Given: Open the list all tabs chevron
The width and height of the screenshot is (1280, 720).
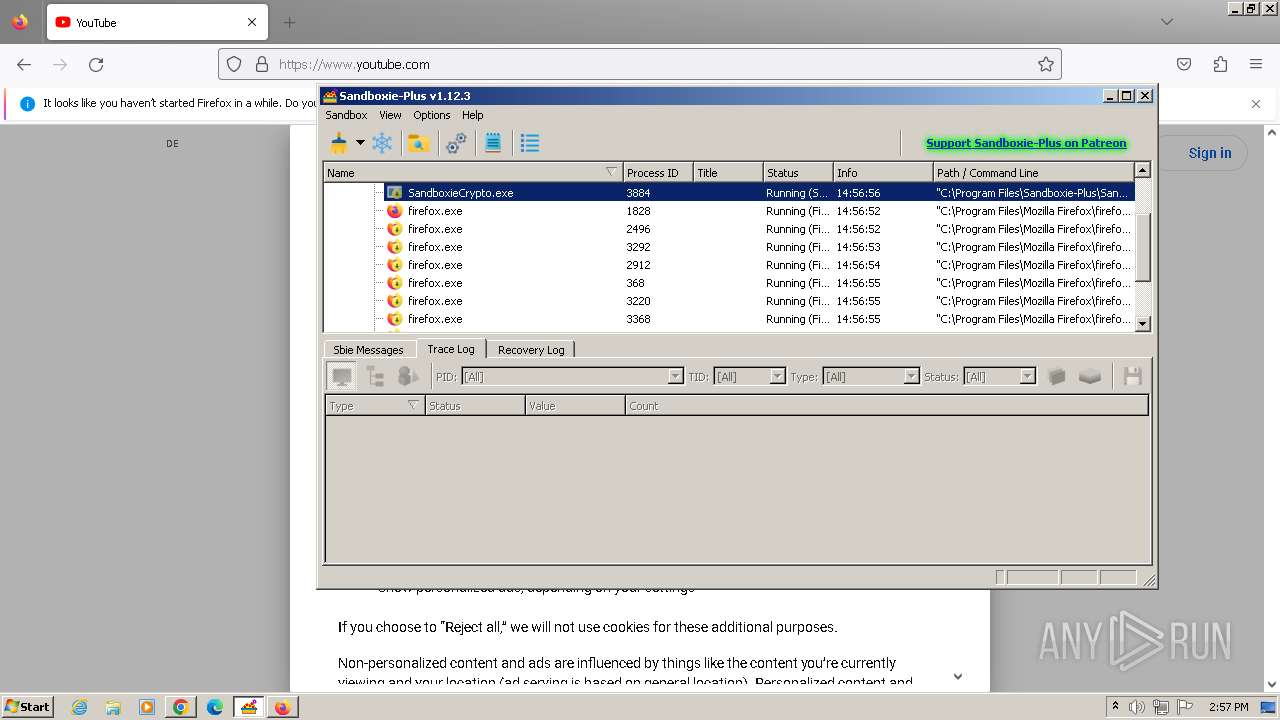Looking at the screenshot, I should point(1167,22).
